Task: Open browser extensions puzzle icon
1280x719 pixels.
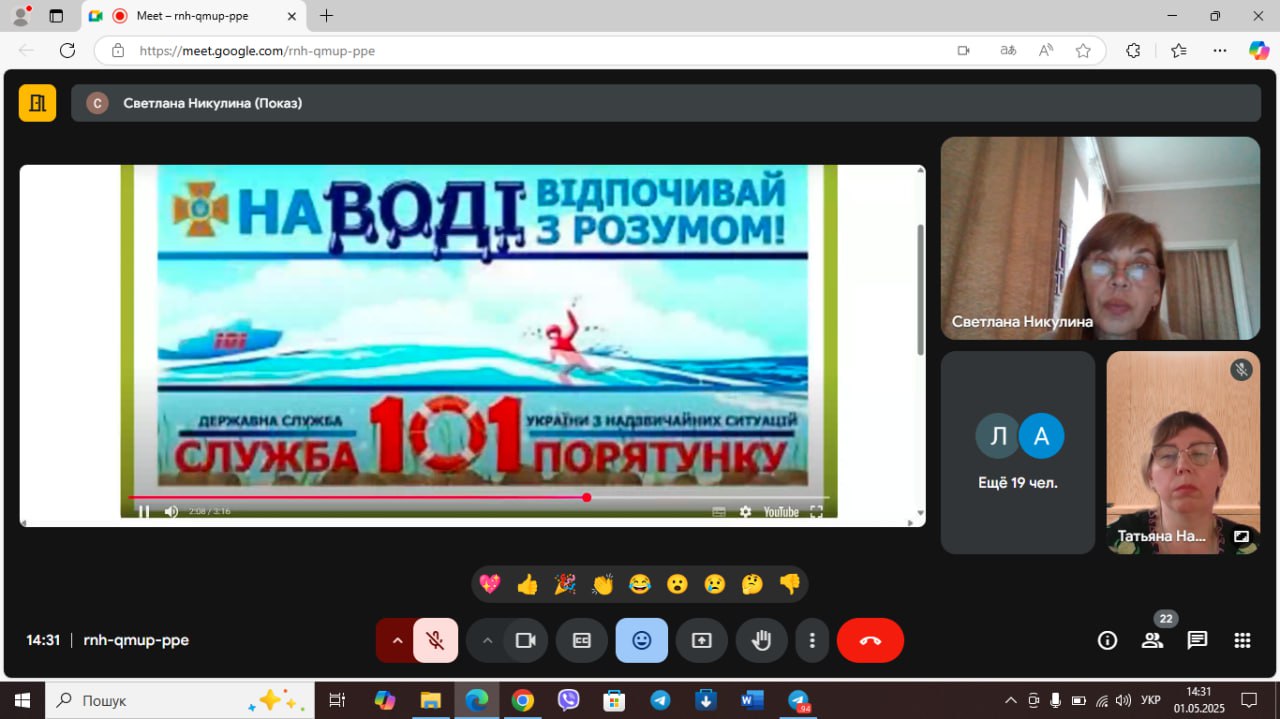Action: (x=1133, y=51)
